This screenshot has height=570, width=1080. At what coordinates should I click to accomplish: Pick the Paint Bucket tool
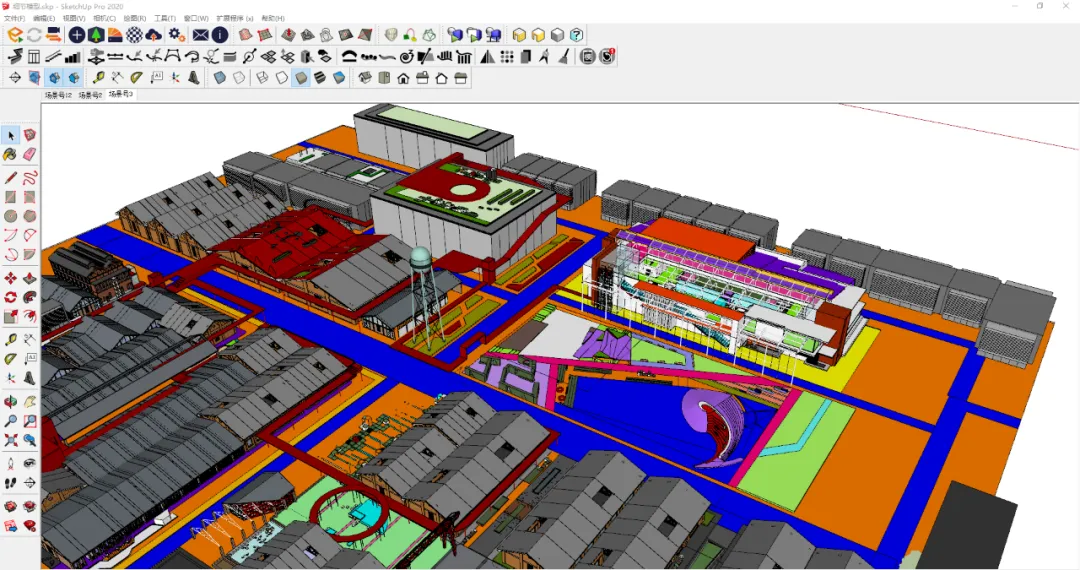click(x=11, y=155)
